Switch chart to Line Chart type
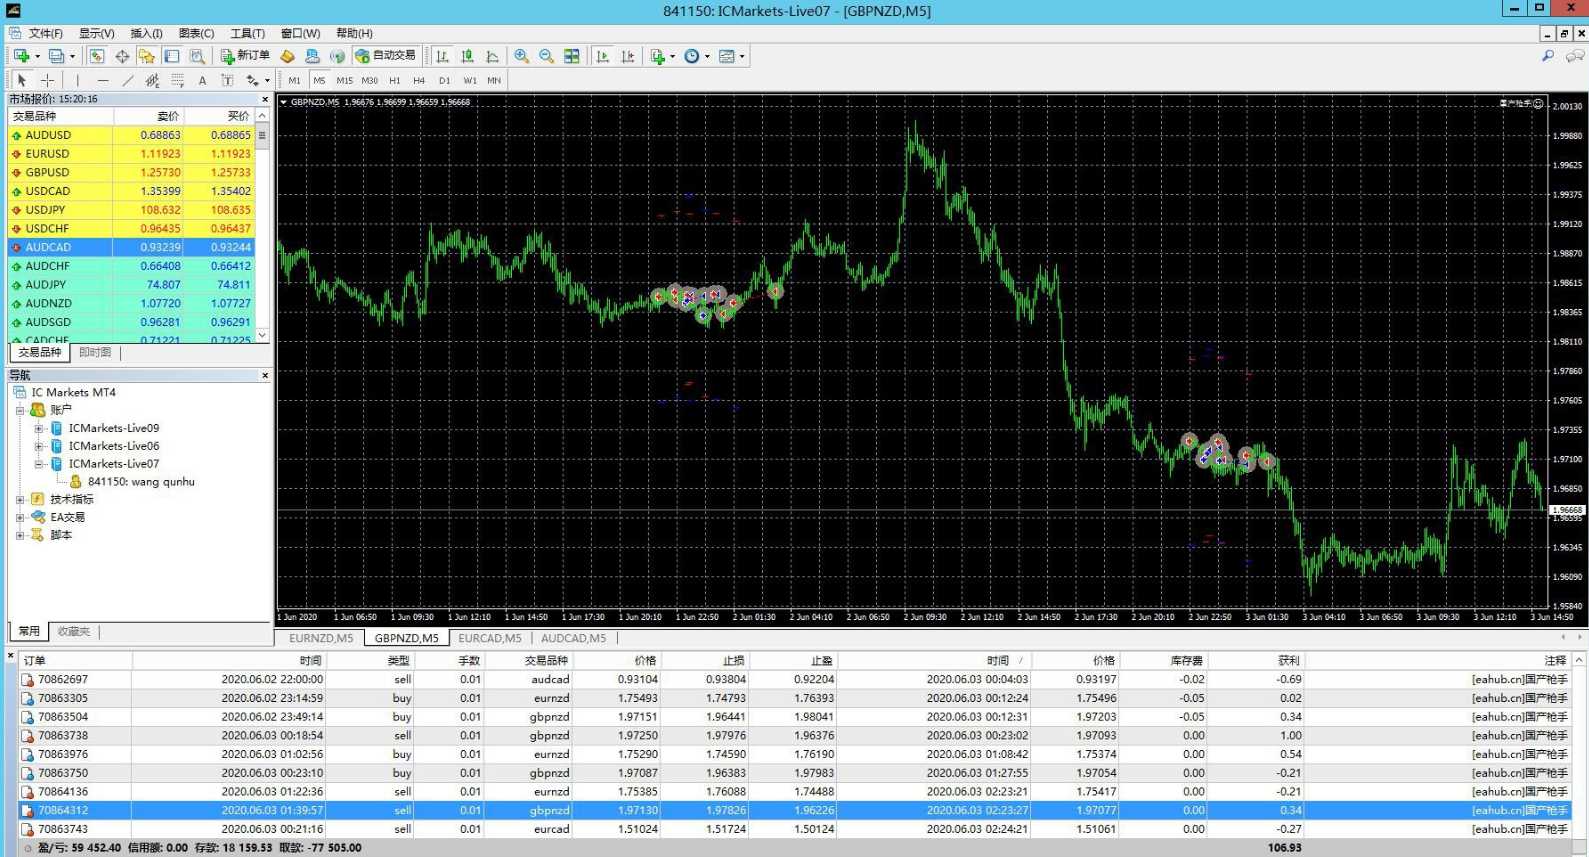The width and height of the screenshot is (1589, 857). pos(492,56)
